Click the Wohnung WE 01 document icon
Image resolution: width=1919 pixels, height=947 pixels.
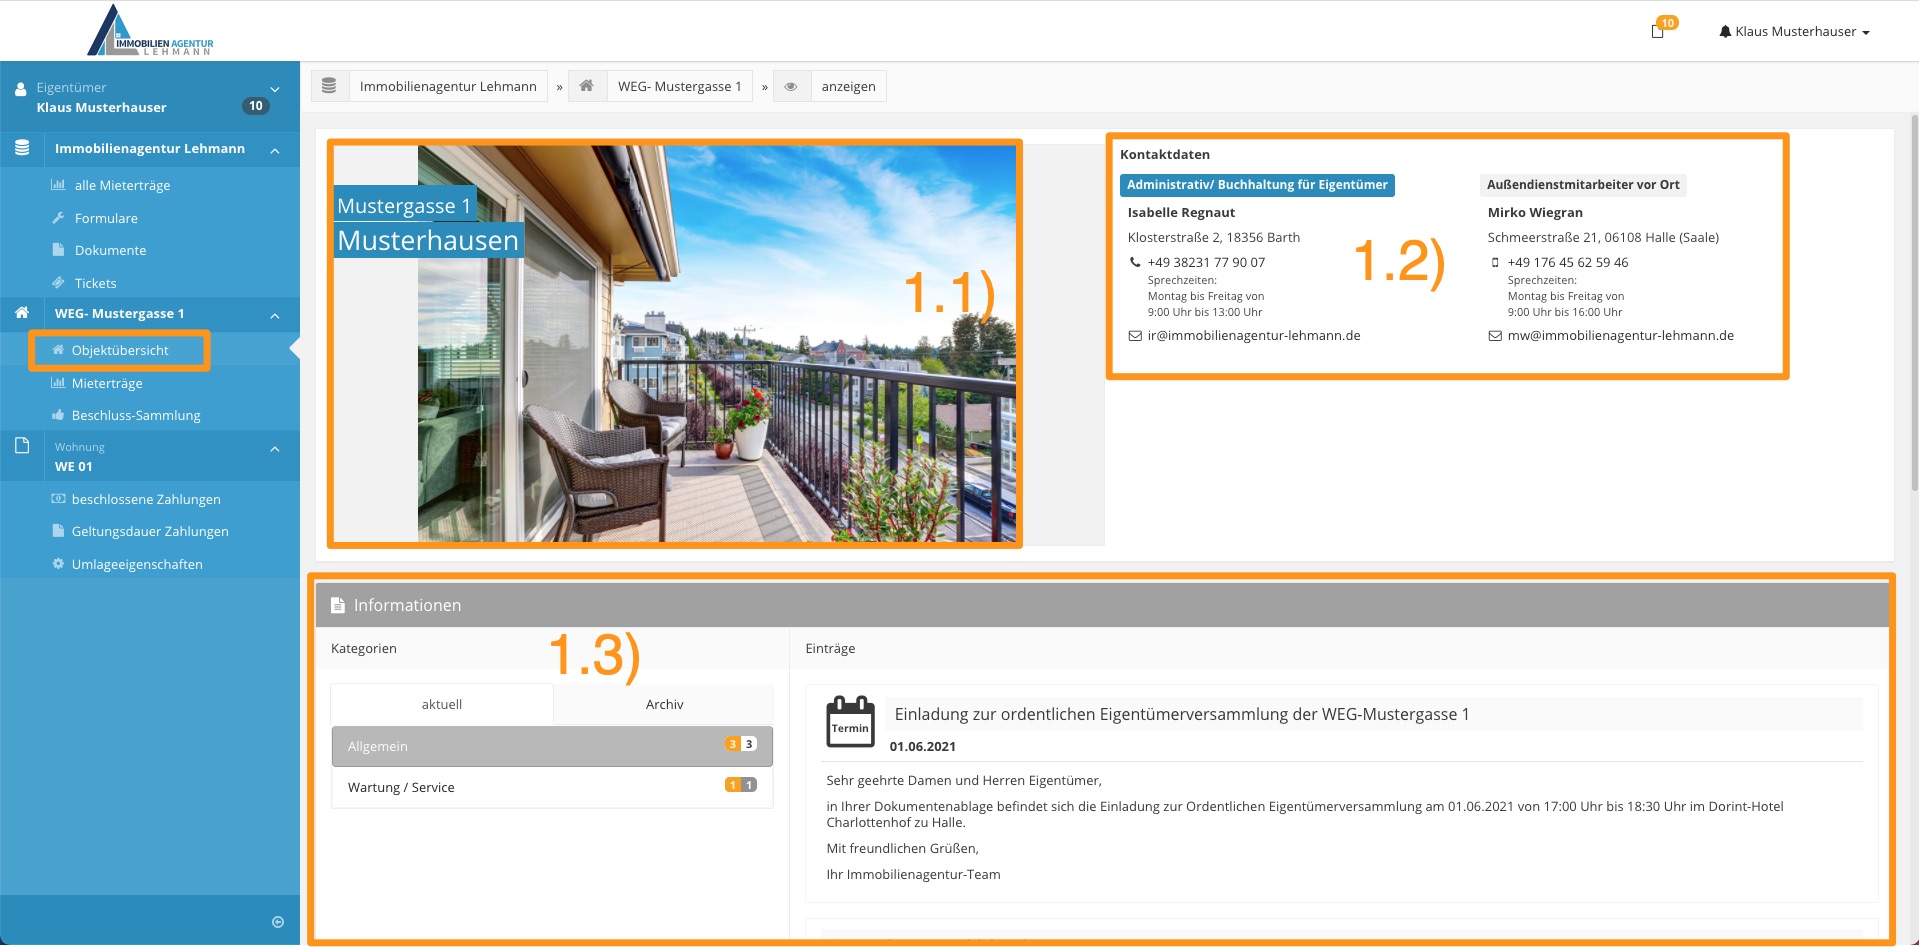point(22,446)
